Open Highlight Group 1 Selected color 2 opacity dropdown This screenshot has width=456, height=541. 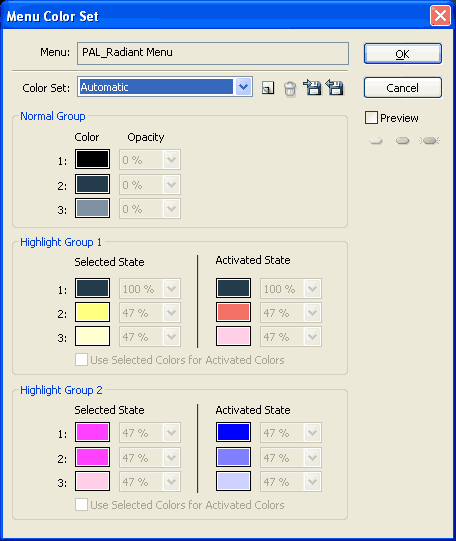coord(150,313)
